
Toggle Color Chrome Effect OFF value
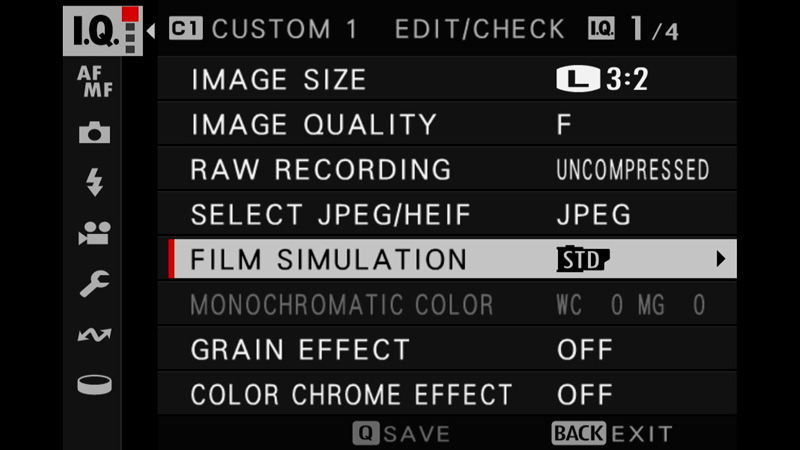click(x=585, y=394)
